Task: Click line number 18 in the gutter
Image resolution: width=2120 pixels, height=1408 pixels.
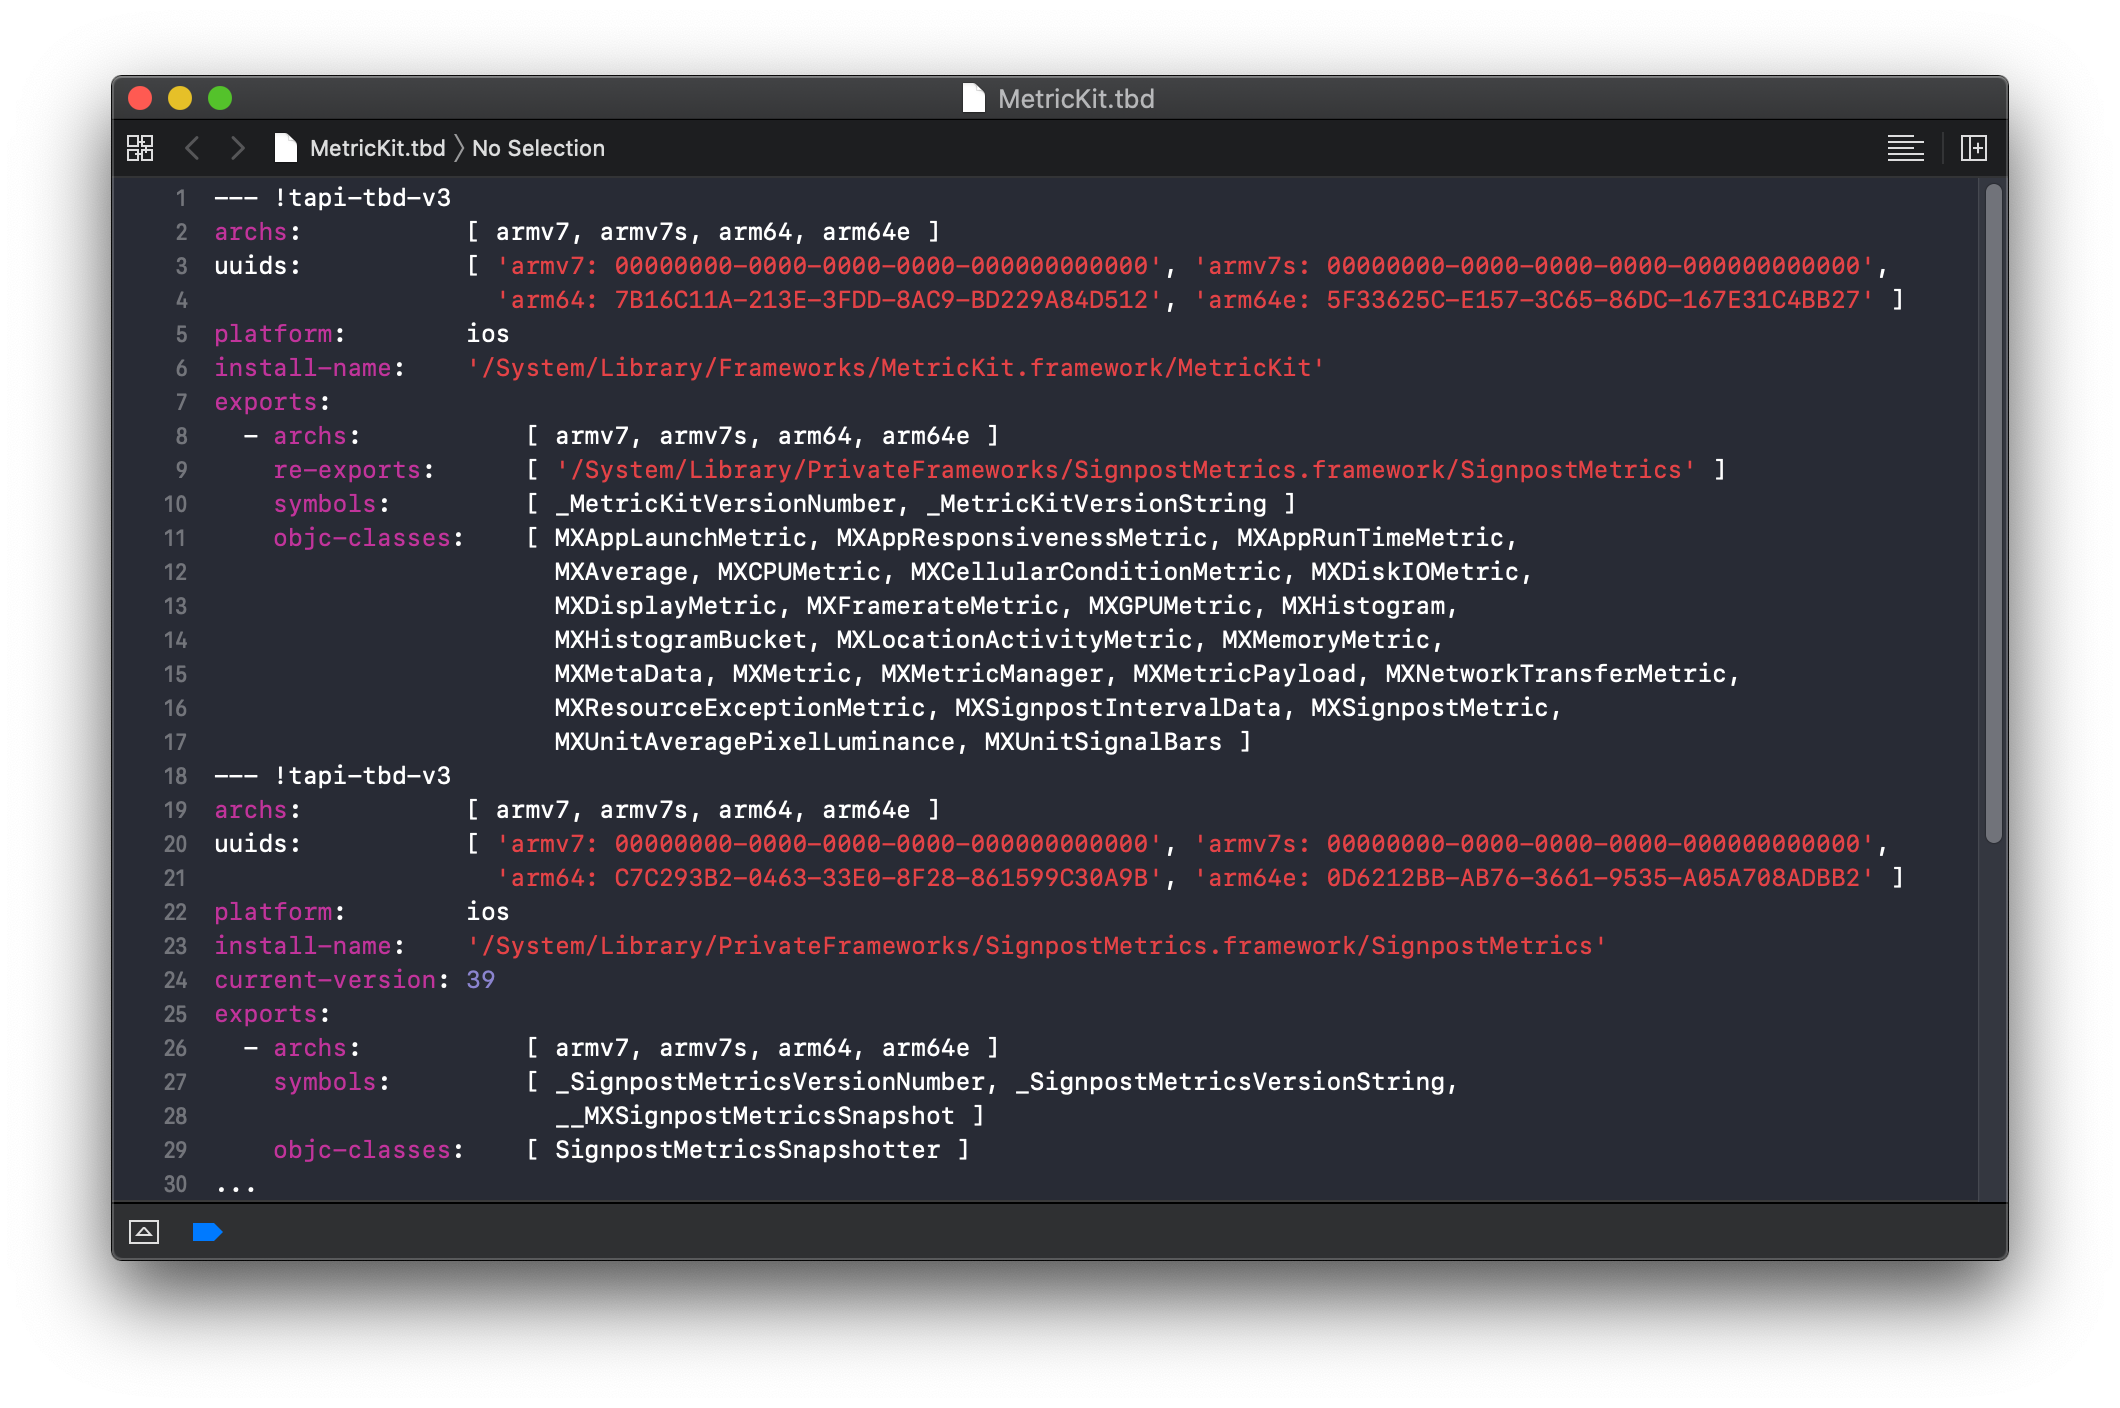Action: tap(175, 776)
